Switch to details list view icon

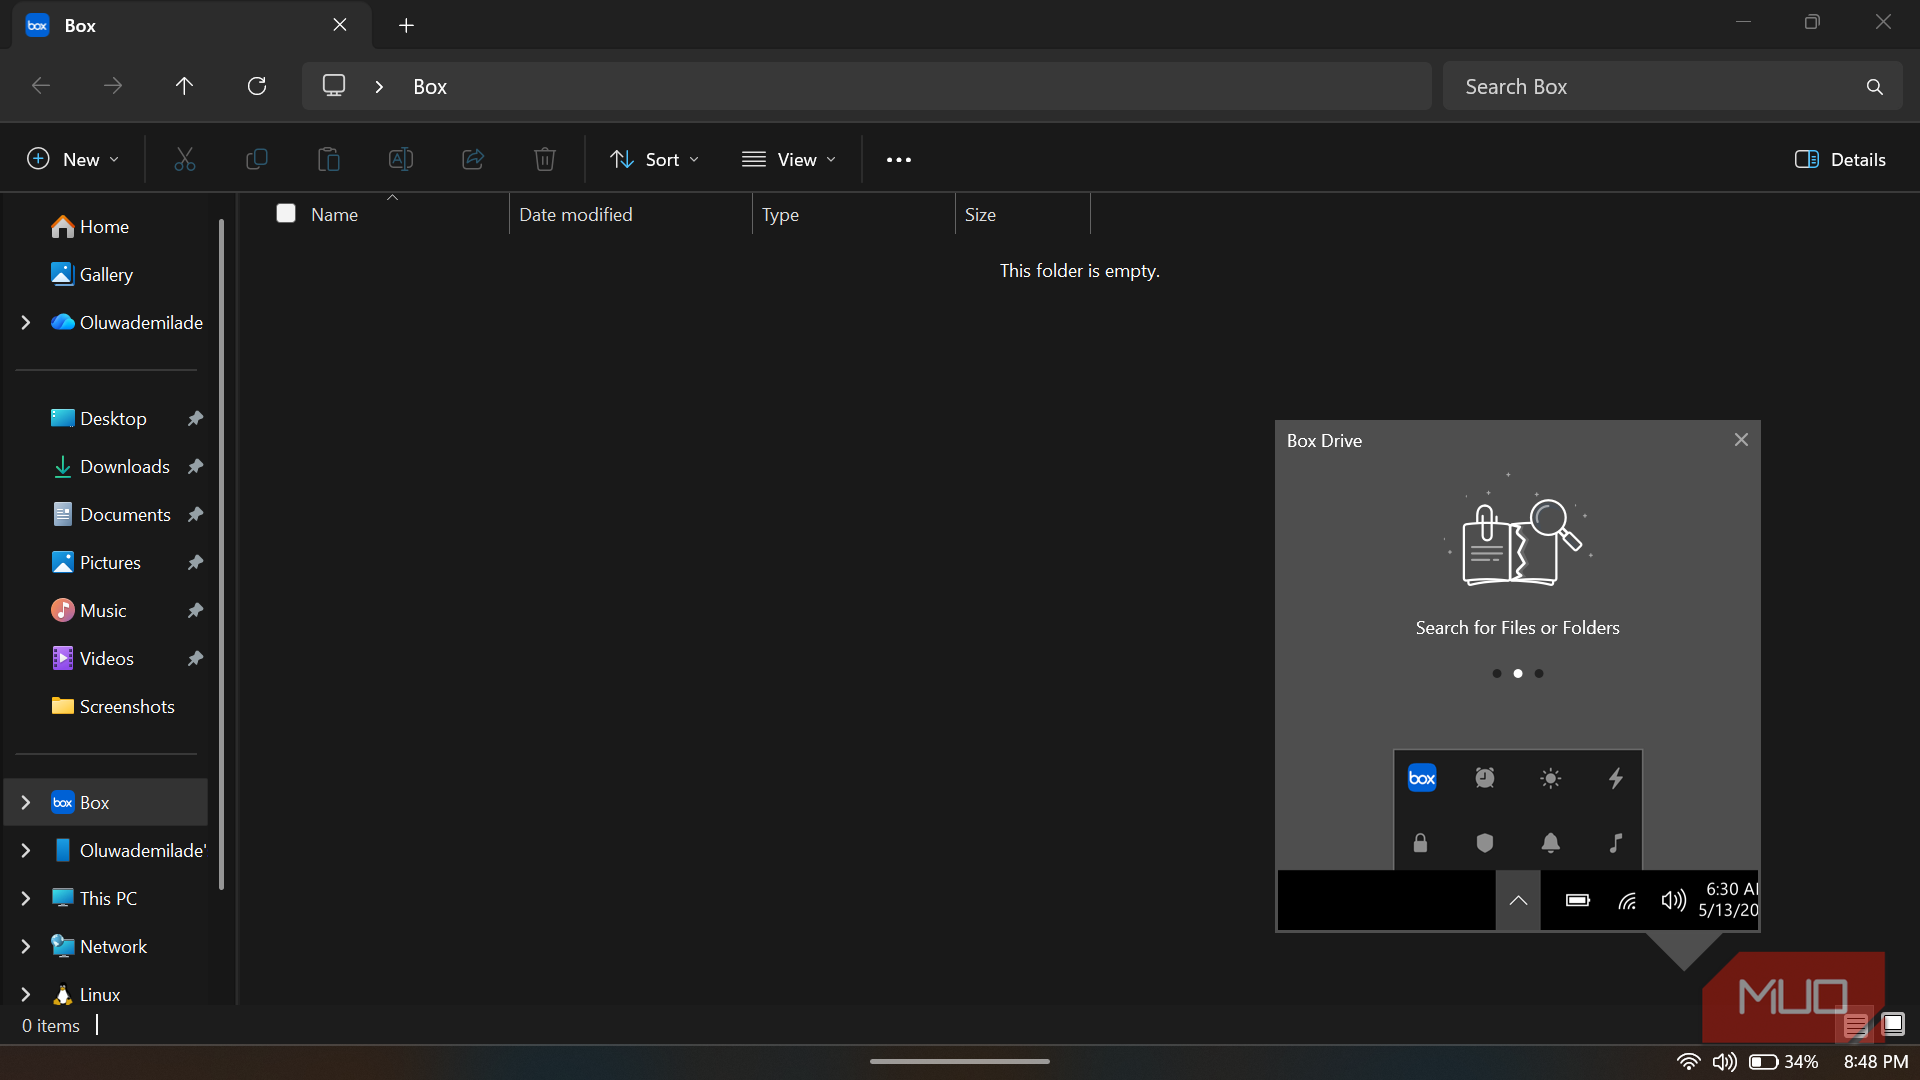[x=1856, y=1025]
